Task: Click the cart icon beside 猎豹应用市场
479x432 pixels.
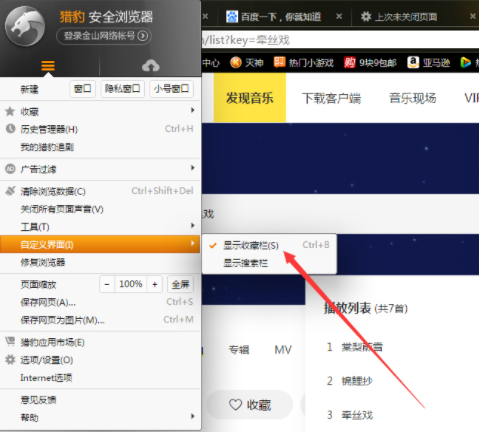Action: [x=10, y=341]
